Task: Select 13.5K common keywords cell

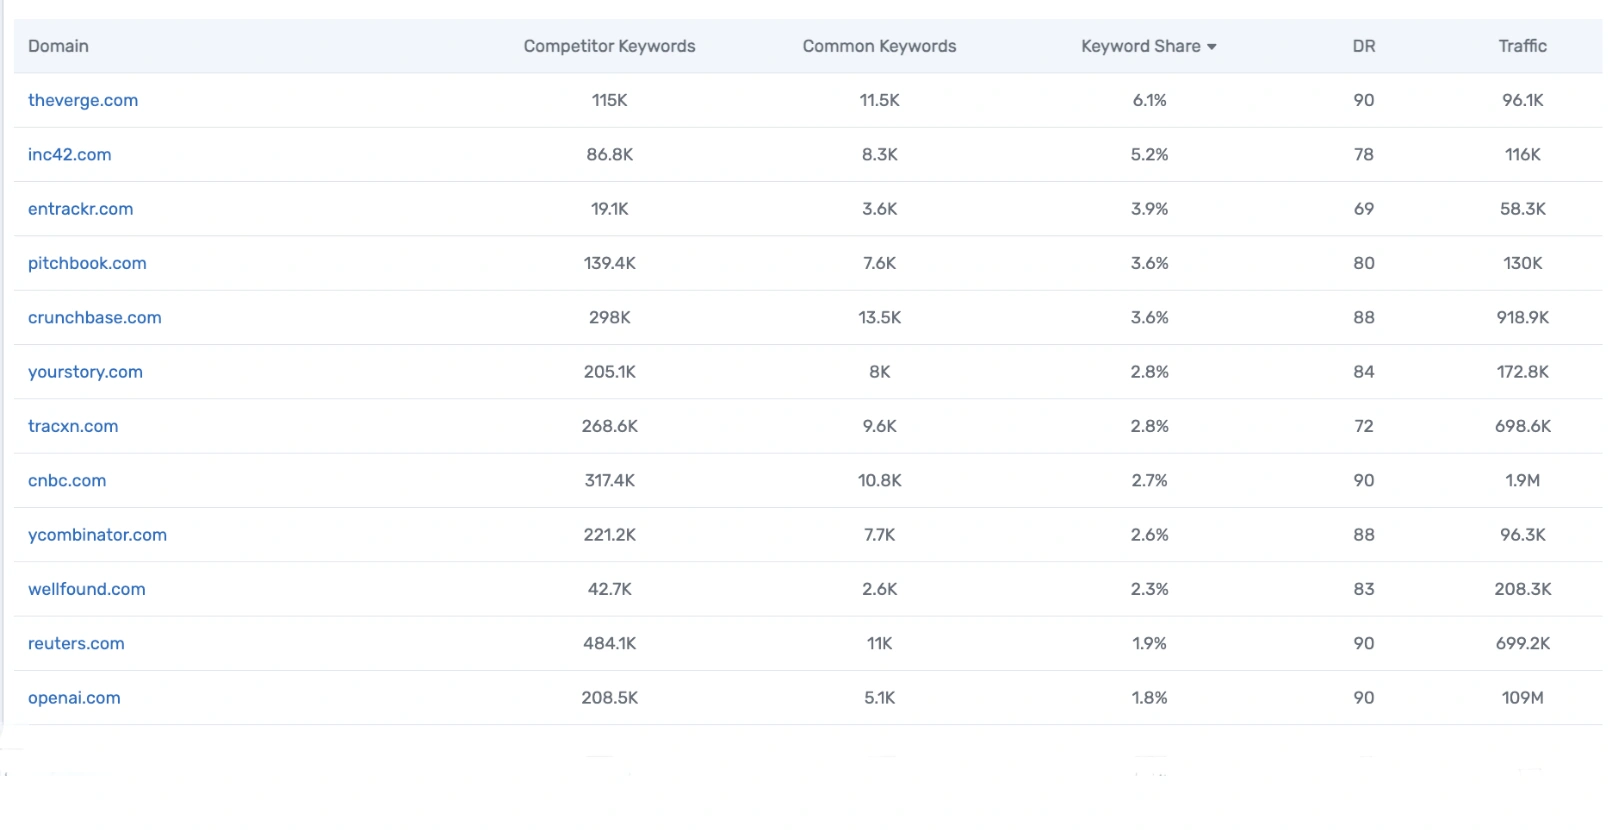Action: tap(879, 317)
